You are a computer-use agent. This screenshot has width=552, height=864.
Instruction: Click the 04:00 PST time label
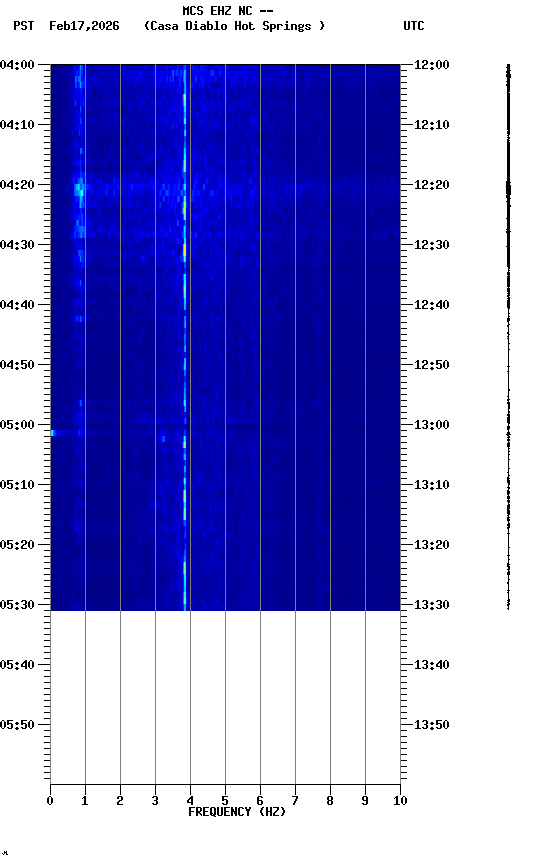click(x=17, y=65)
